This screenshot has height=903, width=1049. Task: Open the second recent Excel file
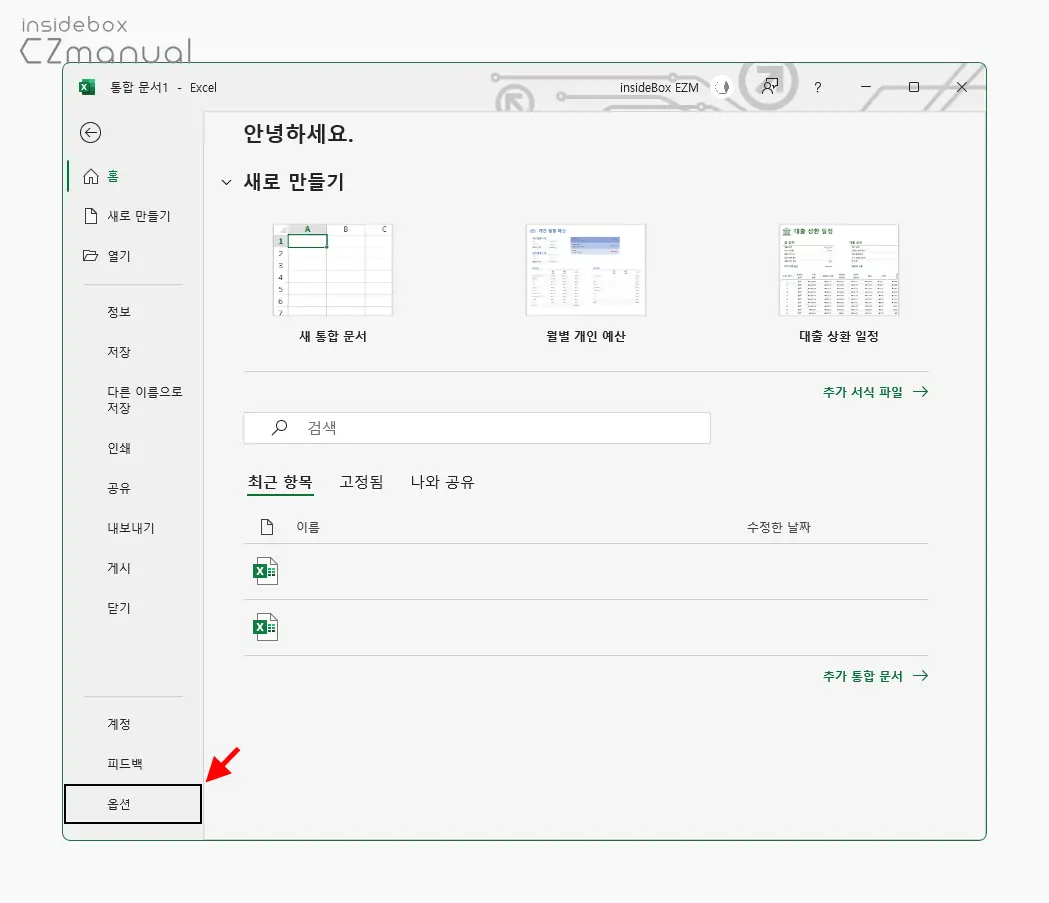586,627
